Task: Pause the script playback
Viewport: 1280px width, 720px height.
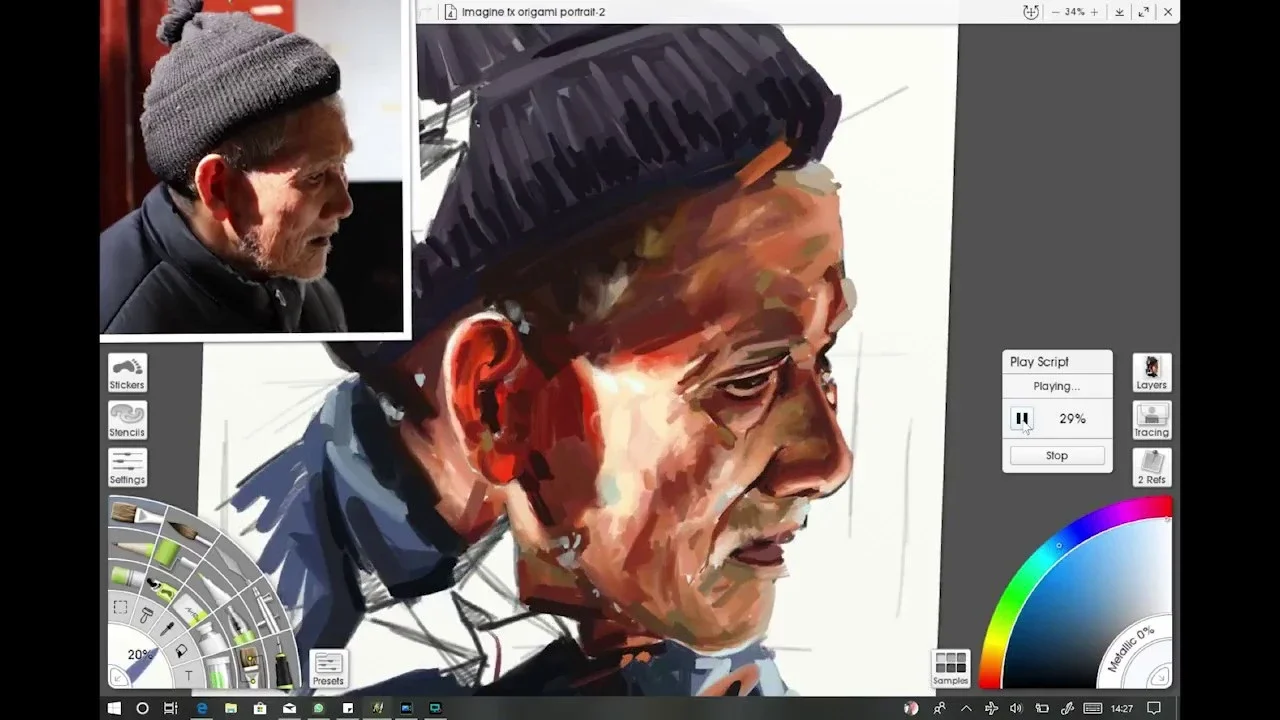Action: [1022, 419]
